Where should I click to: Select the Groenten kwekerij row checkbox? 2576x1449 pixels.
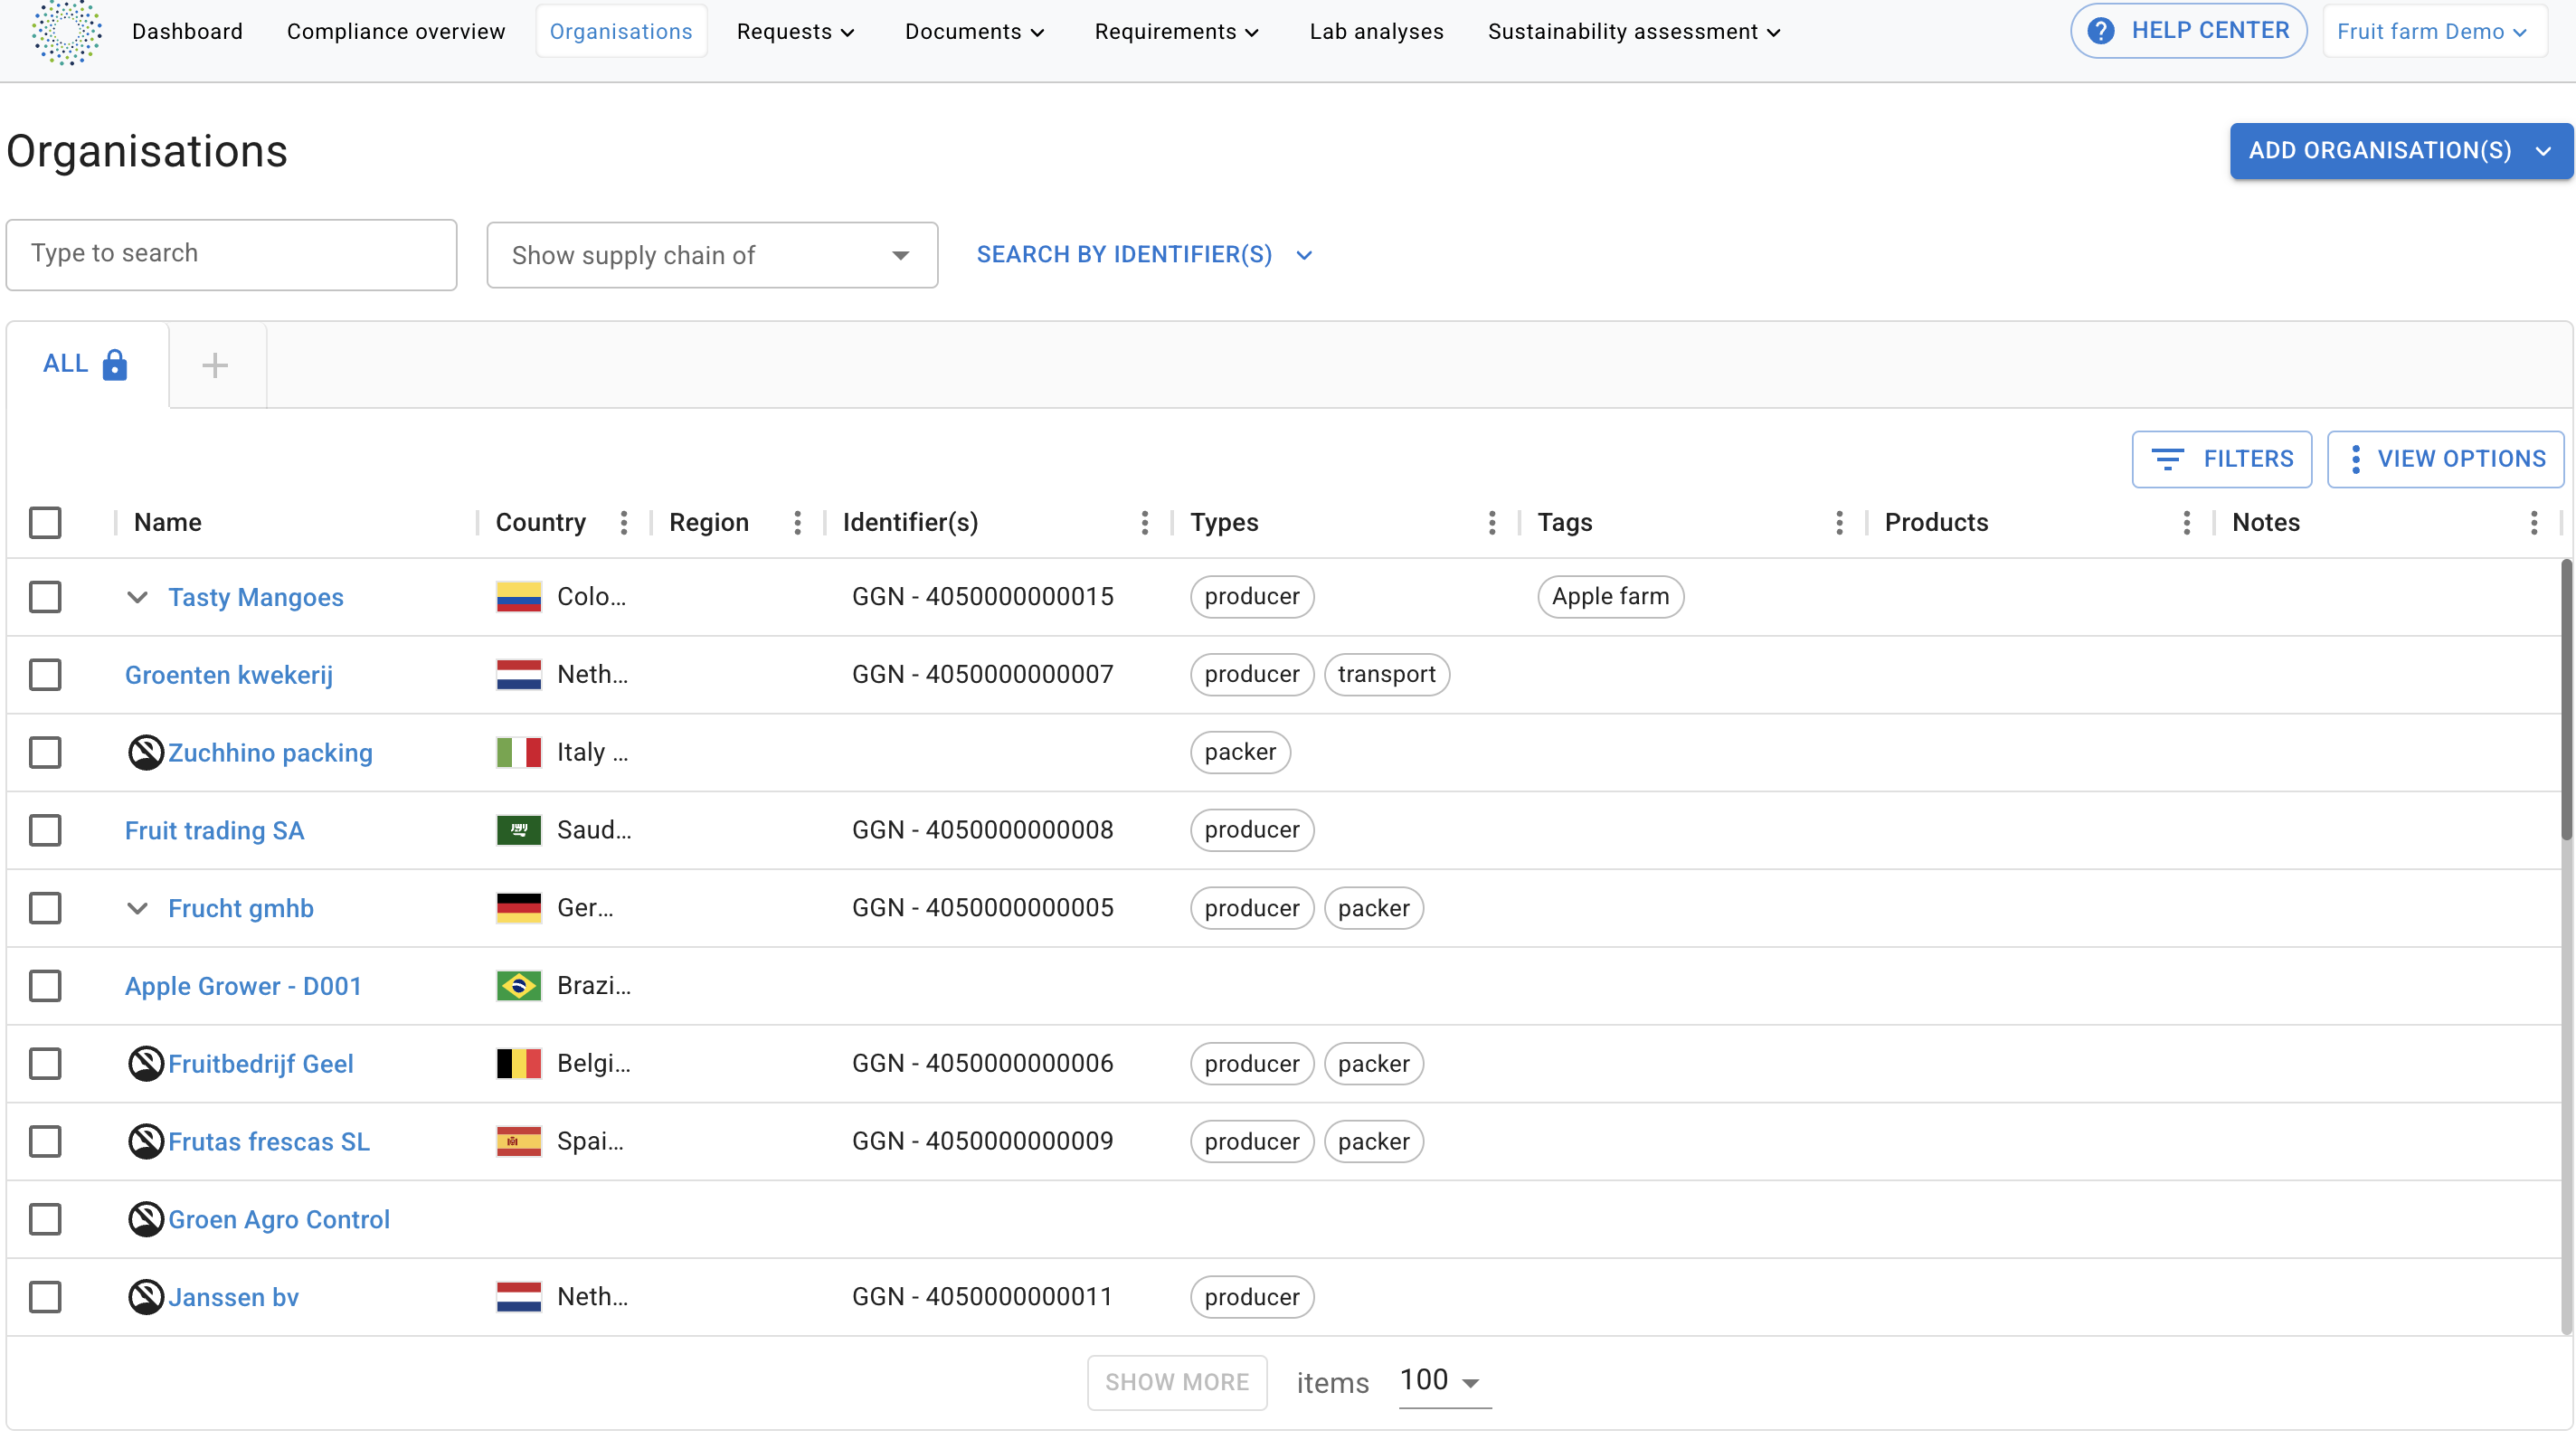tap(45, 675)
